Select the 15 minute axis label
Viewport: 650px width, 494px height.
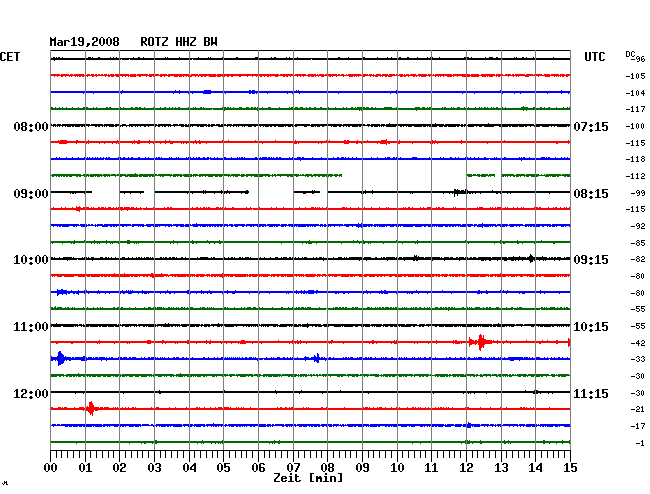point(570,468)
